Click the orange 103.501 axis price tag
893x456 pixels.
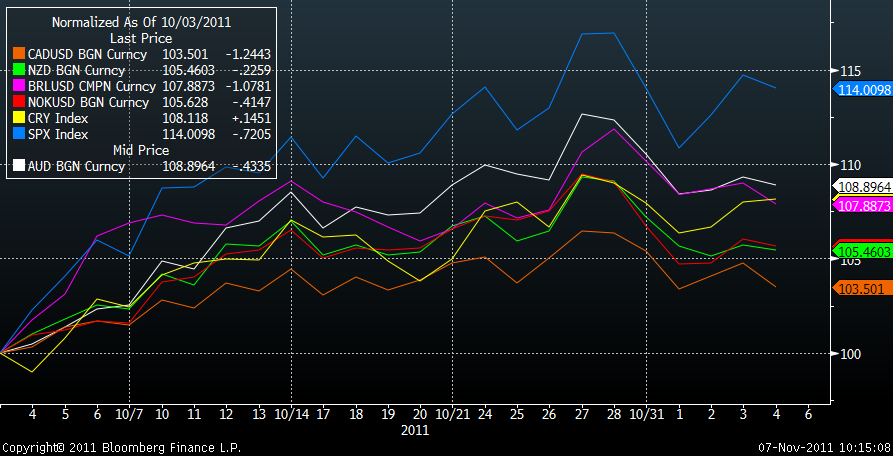[862, 288]
